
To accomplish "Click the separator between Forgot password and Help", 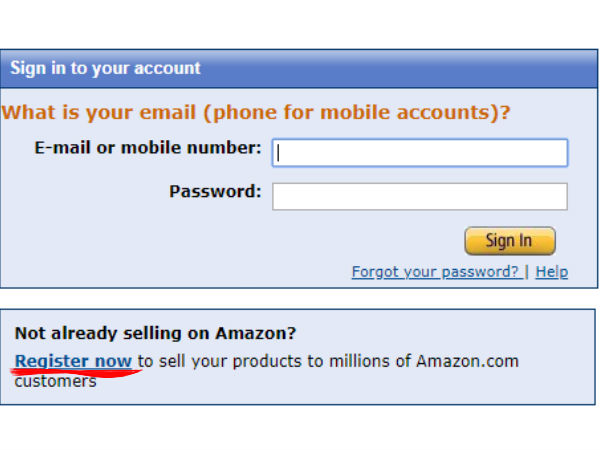I will [x=528, y=272].
